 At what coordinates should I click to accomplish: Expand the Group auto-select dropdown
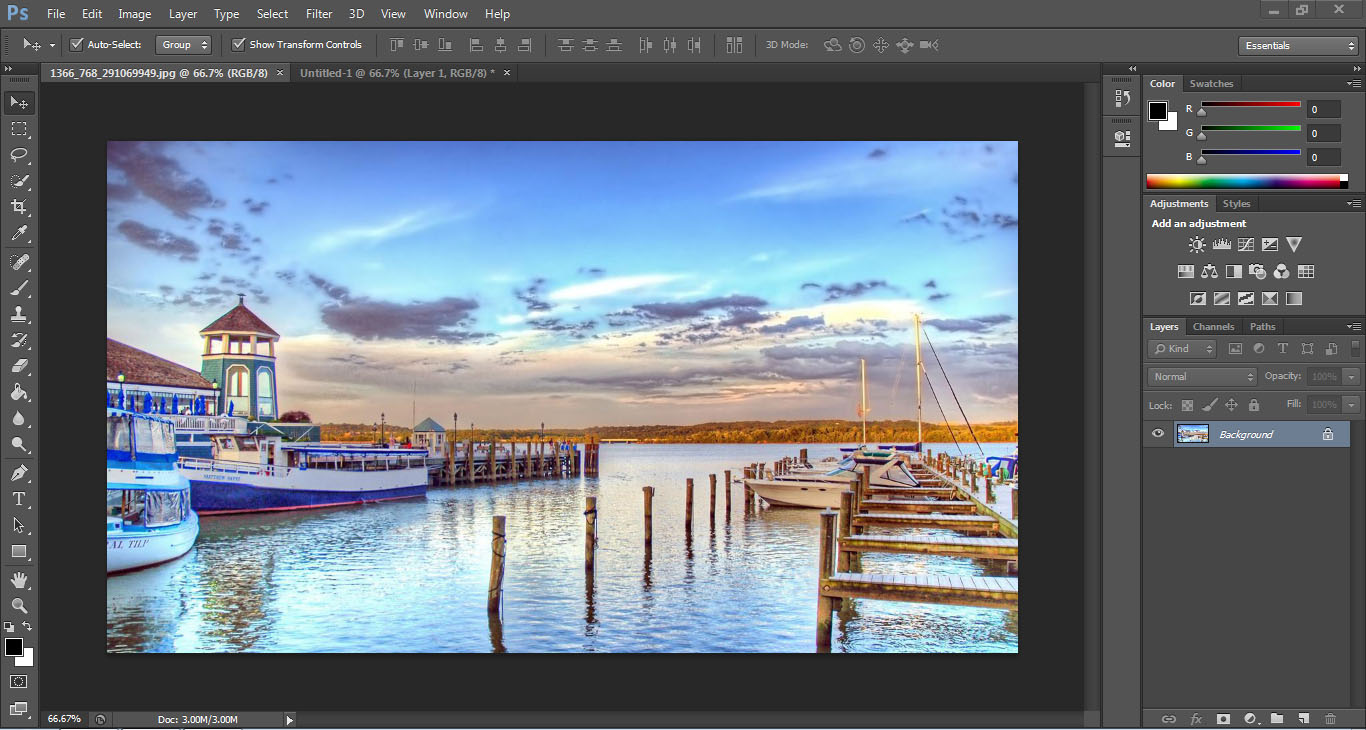[184, 45]
